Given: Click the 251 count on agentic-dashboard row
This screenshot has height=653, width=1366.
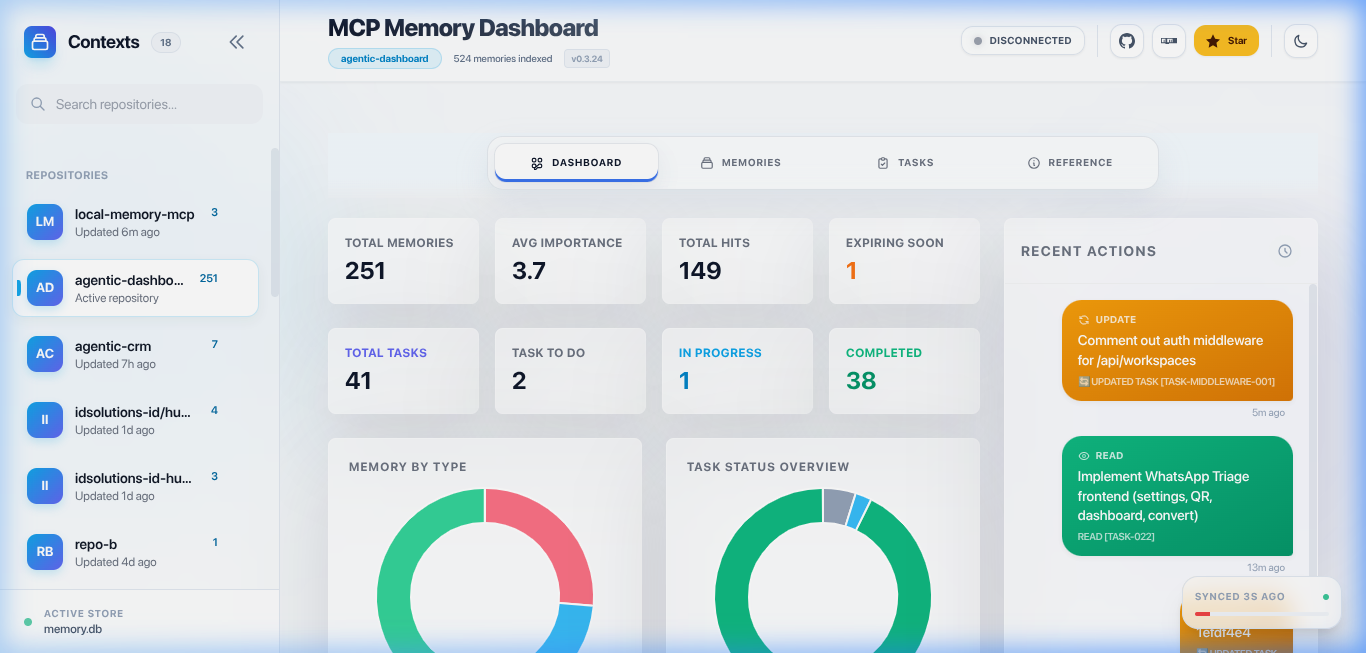Looking at the screenshot, I should [209, 278].
